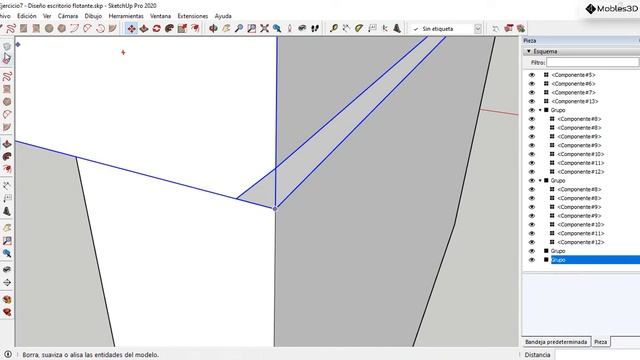Open the Sin etiqueta tag dropdown arrow
640x360 pixels.
[x=478, y=29]
